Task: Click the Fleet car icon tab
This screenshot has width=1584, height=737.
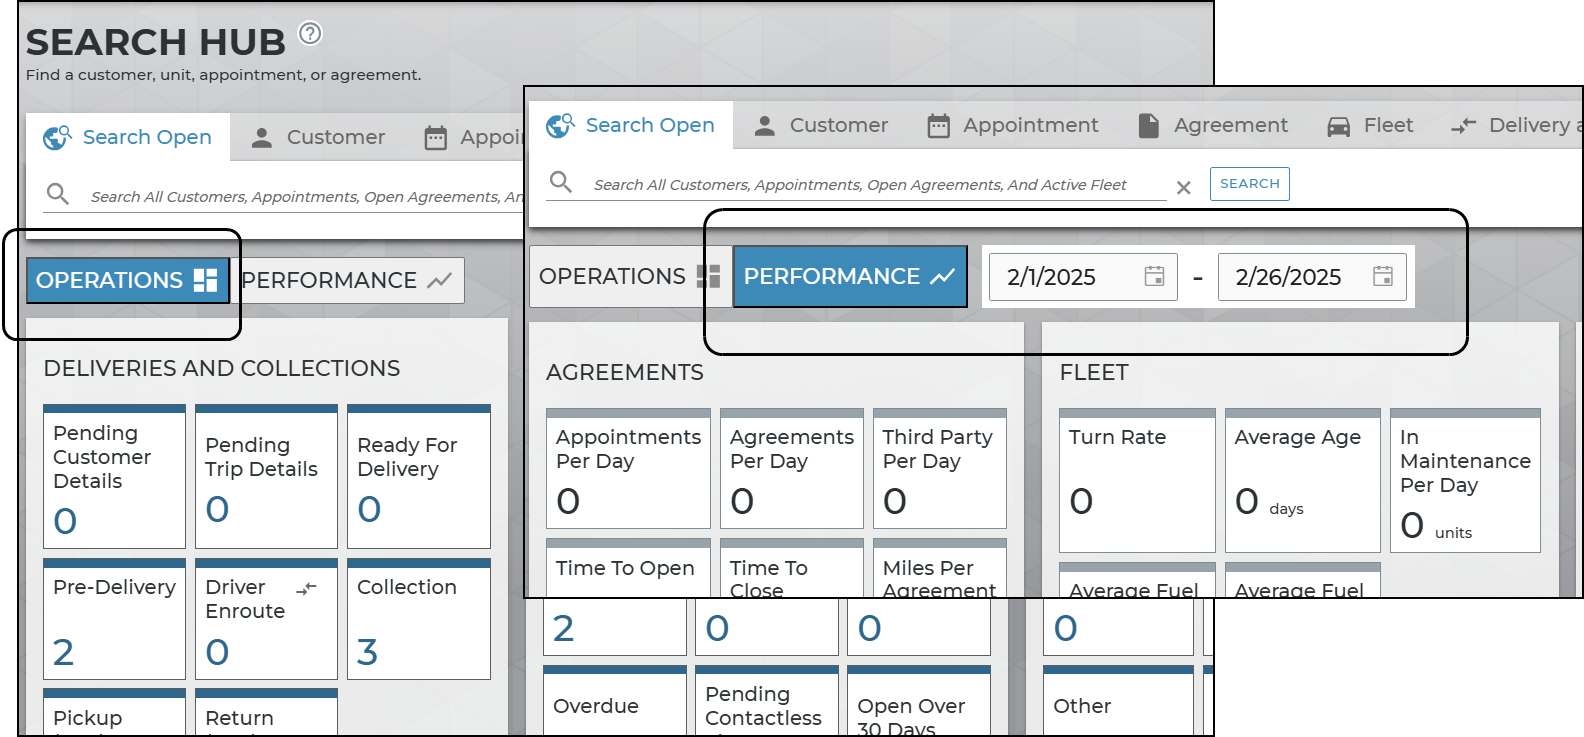Action: coord(1338,126)
